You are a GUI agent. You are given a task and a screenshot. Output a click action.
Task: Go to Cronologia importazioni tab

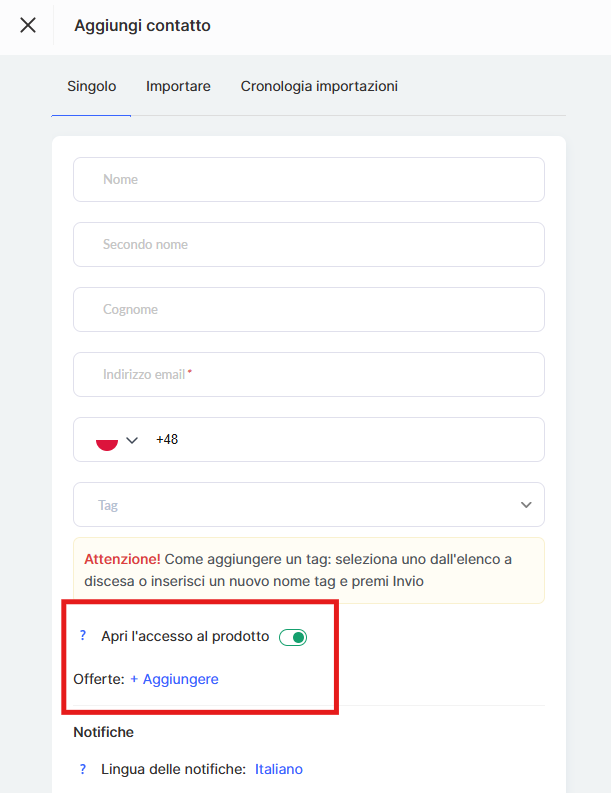pyautogui.click(x=319, y=87)
